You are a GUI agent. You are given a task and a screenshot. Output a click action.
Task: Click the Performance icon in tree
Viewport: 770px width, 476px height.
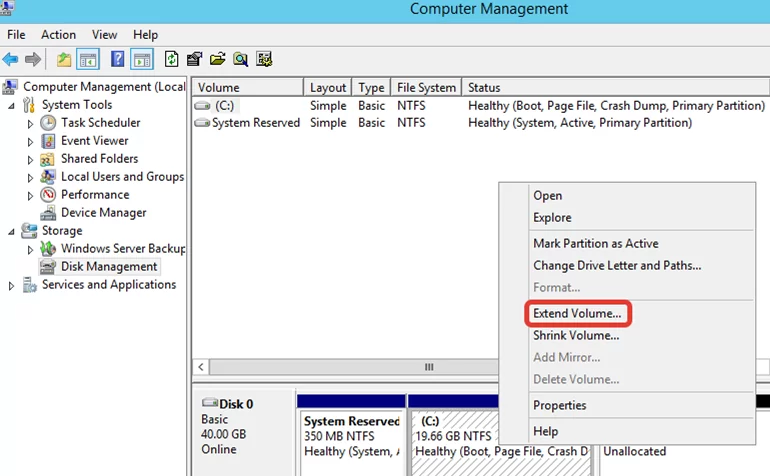click(x=48, y=195)
